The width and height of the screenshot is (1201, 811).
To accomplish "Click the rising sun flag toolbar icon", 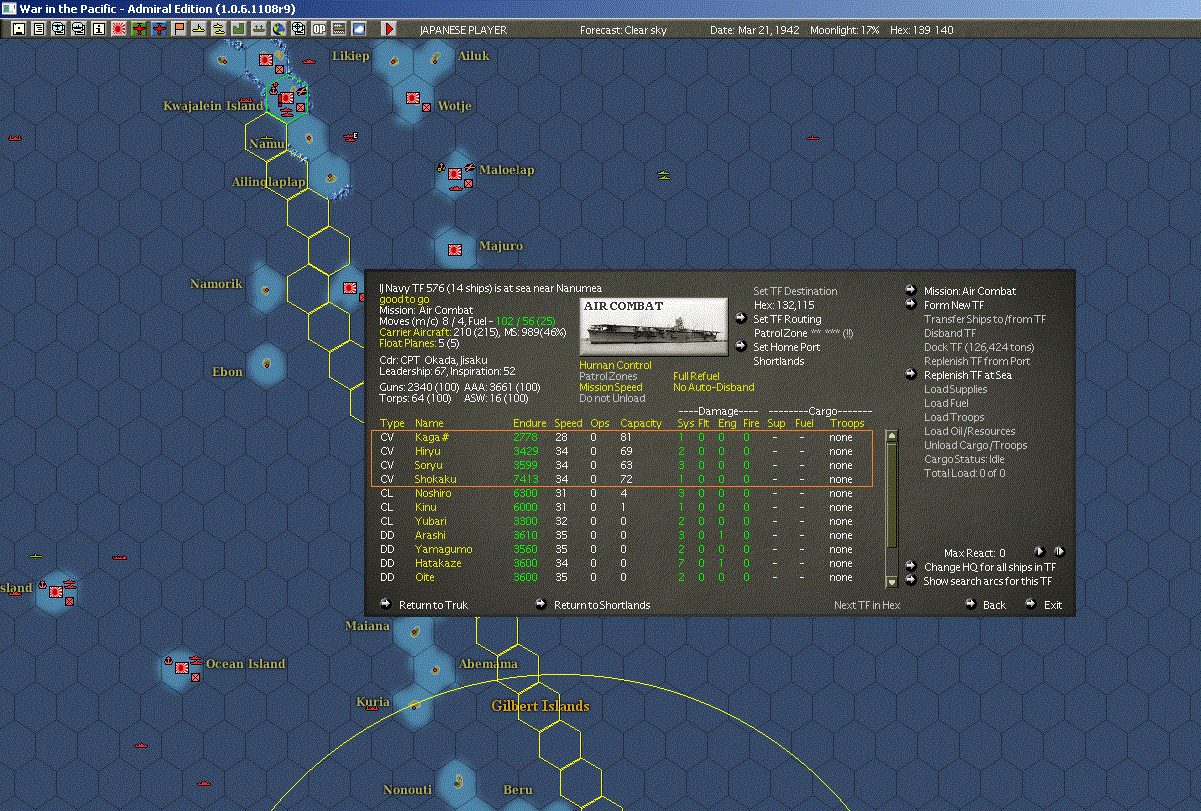I will 118,29.
